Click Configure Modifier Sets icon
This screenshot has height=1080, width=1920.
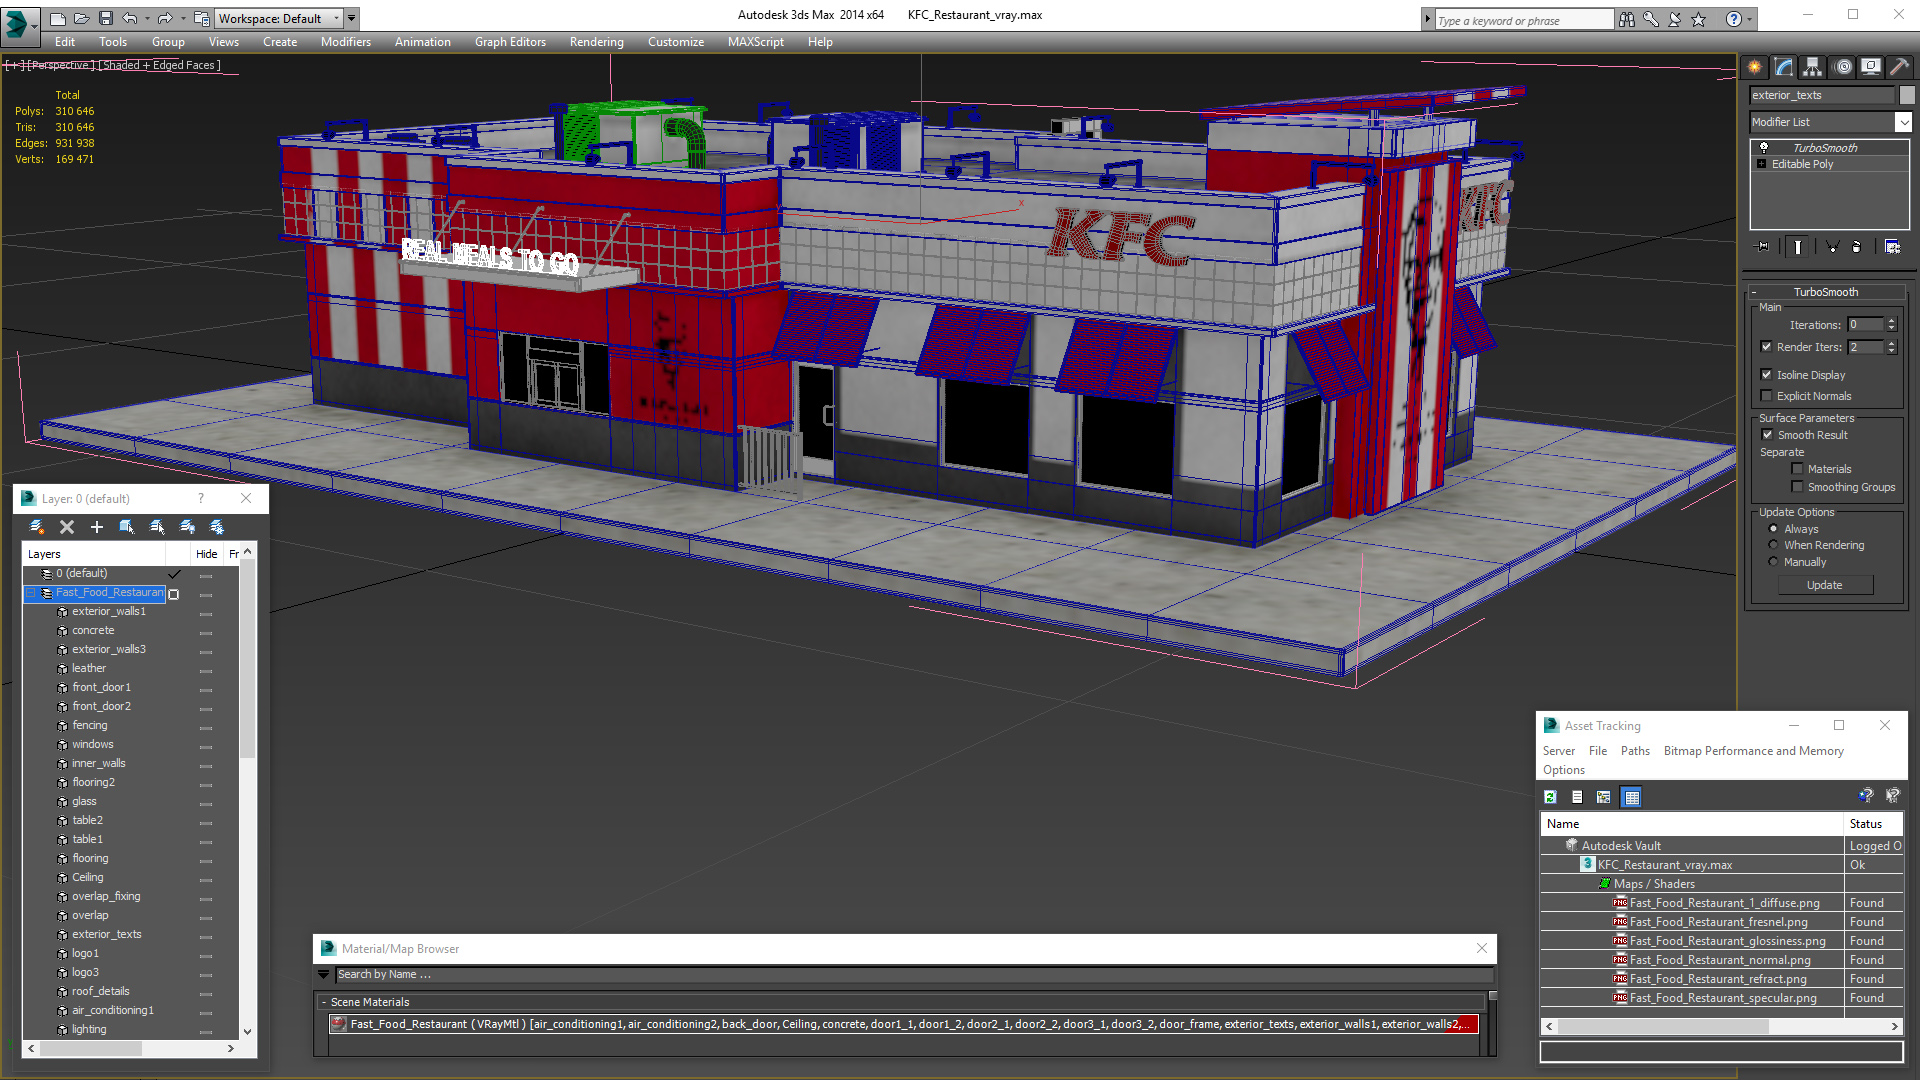point(1892,246)
